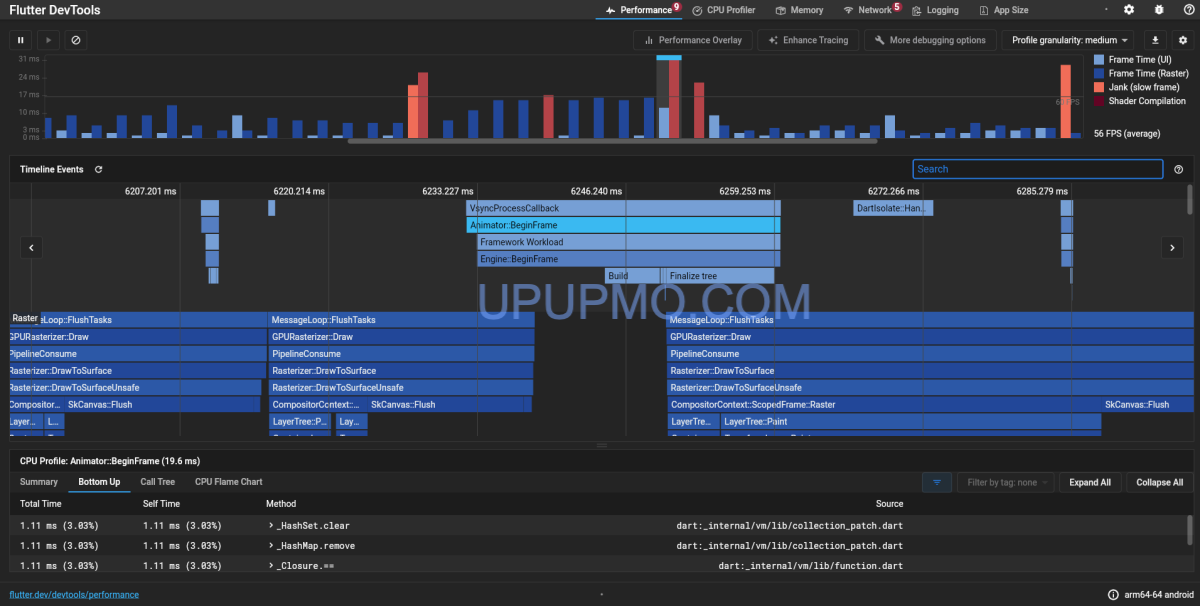Sort by Method column header
The width and height of the screenshot is (1200, 606).
(x=281, y=504)
